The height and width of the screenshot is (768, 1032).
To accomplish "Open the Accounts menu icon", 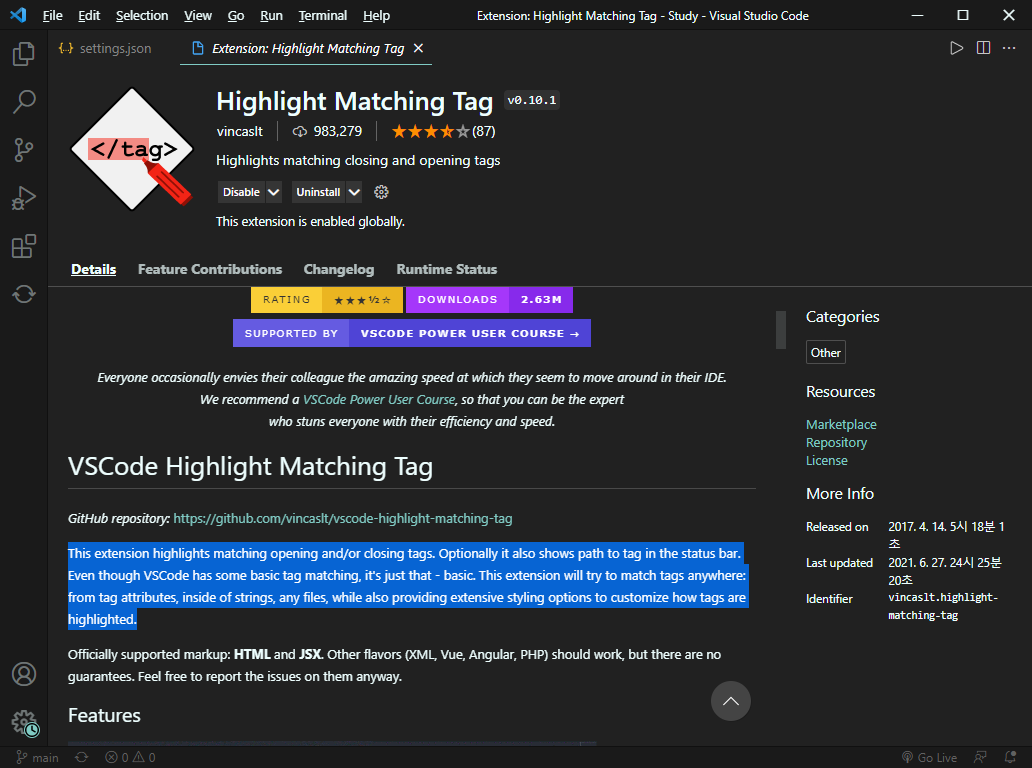I will 24,674.
